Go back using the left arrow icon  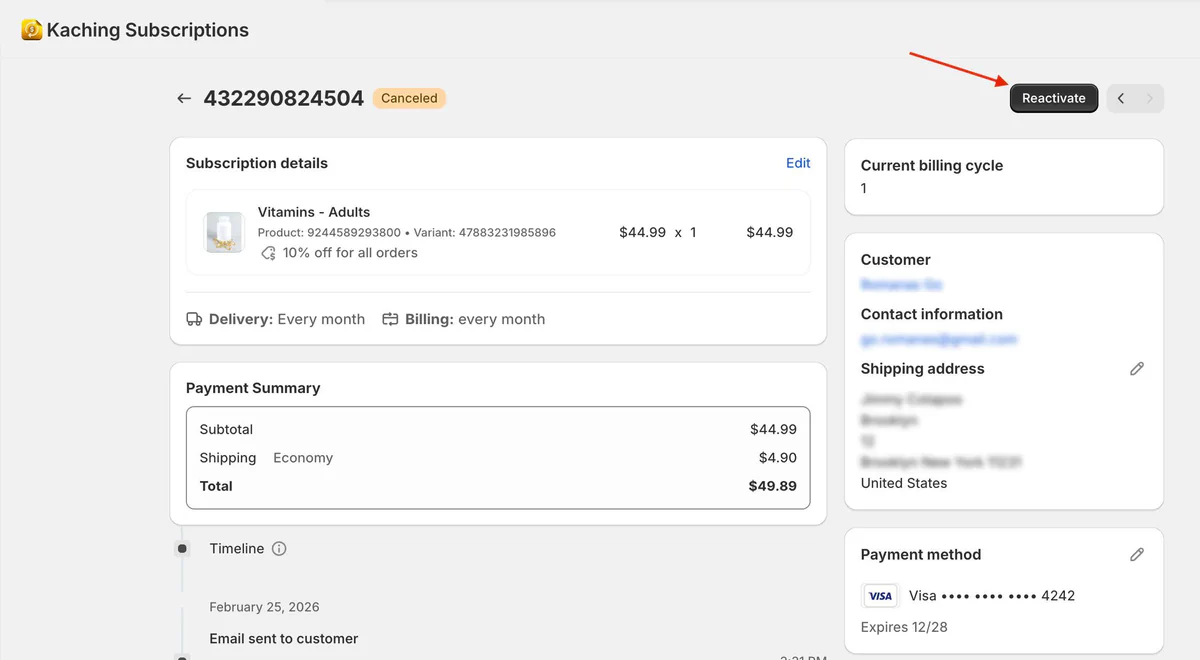pos(184,98)
